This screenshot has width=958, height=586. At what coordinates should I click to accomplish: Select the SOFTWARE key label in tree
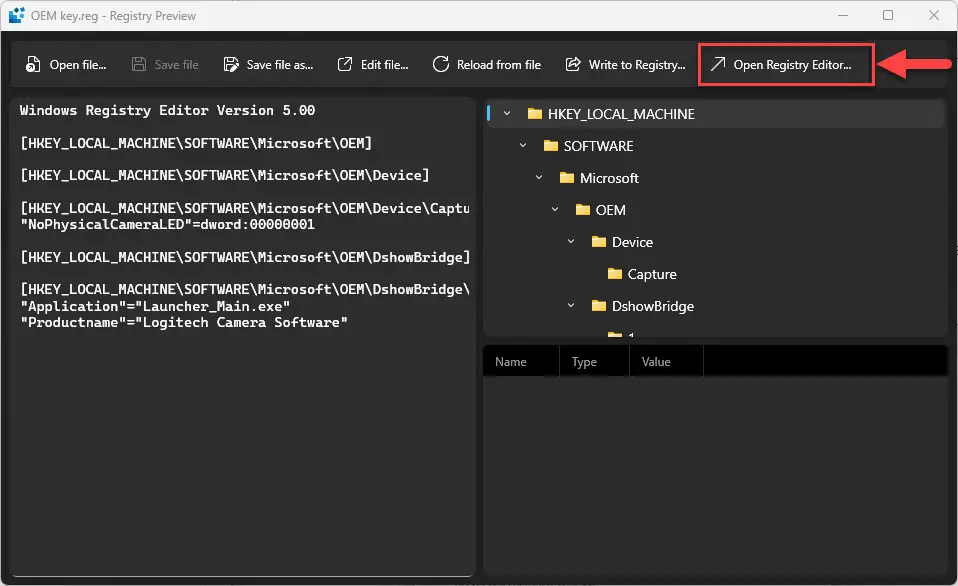[x=598, y=146]
